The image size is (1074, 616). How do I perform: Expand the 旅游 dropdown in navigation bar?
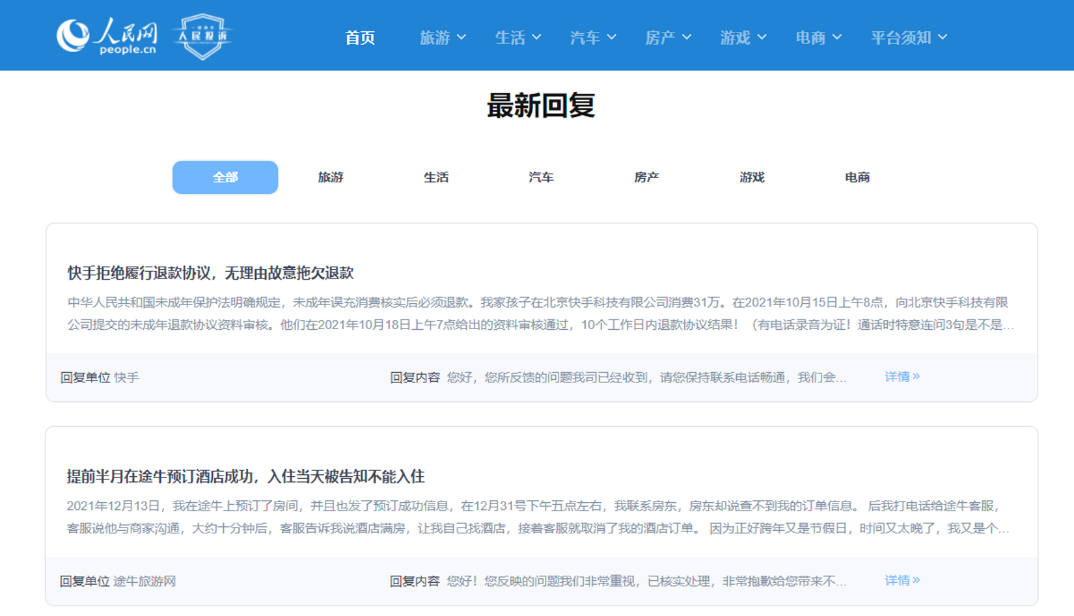pos(443,37)
